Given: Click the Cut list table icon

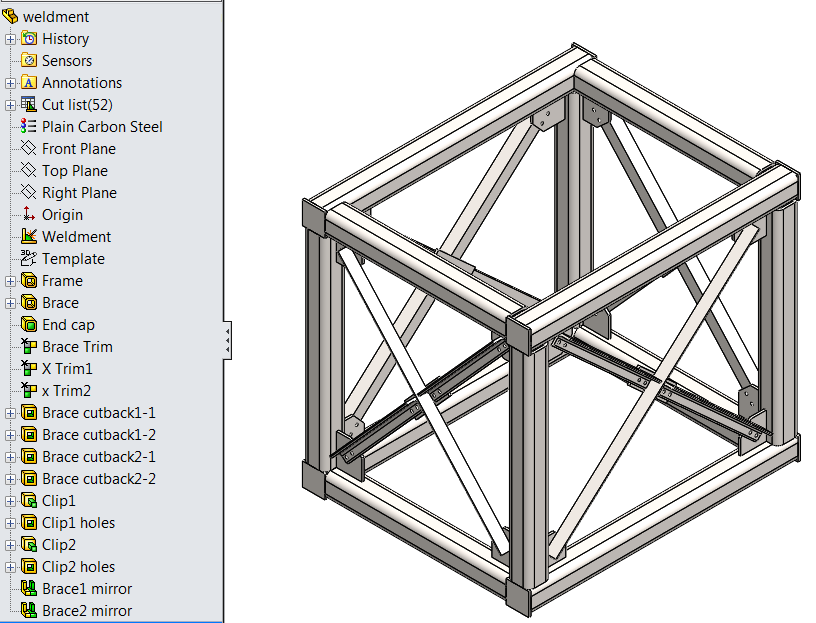Looking at the screenshot, I should pyautogui.click(x=29, y=105).
